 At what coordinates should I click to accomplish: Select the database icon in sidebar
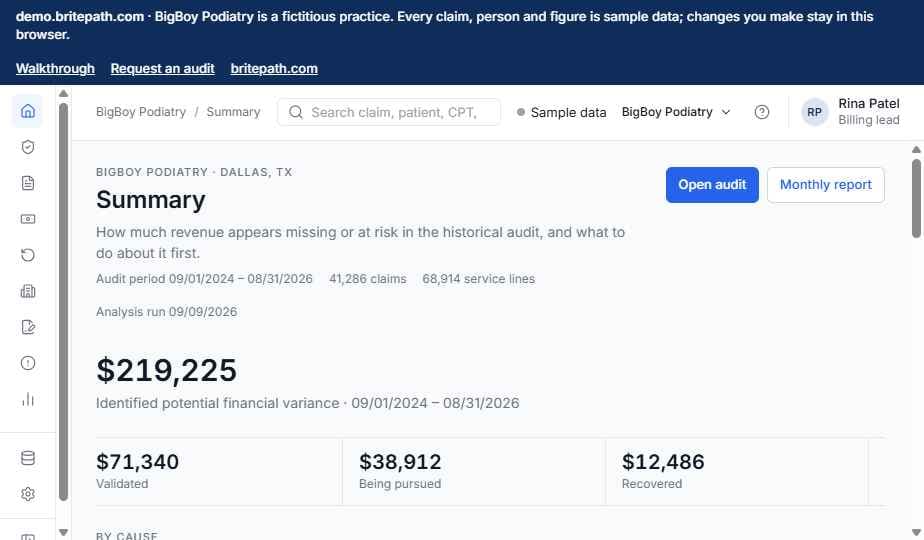[28, 457]
